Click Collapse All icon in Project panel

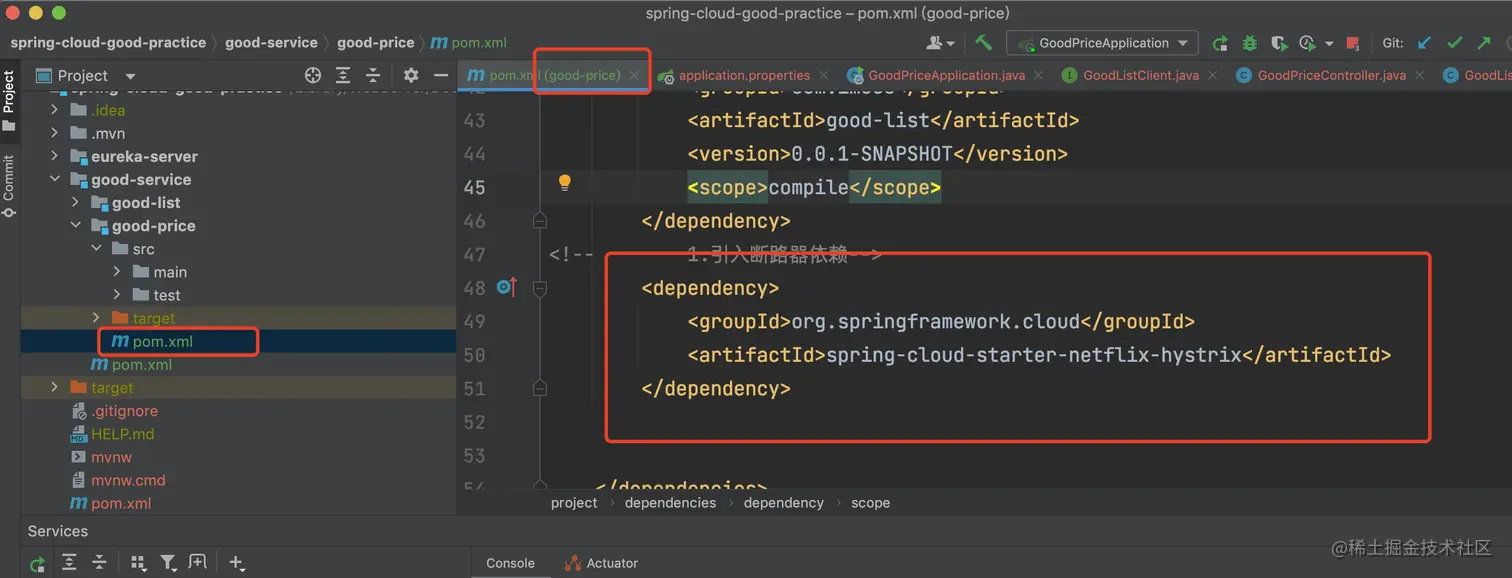point(373,75)
